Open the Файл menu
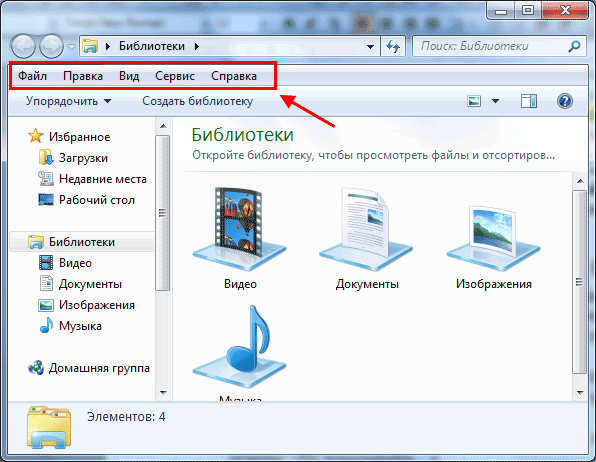This screenshot has height=462, width=596. (32, 76)
